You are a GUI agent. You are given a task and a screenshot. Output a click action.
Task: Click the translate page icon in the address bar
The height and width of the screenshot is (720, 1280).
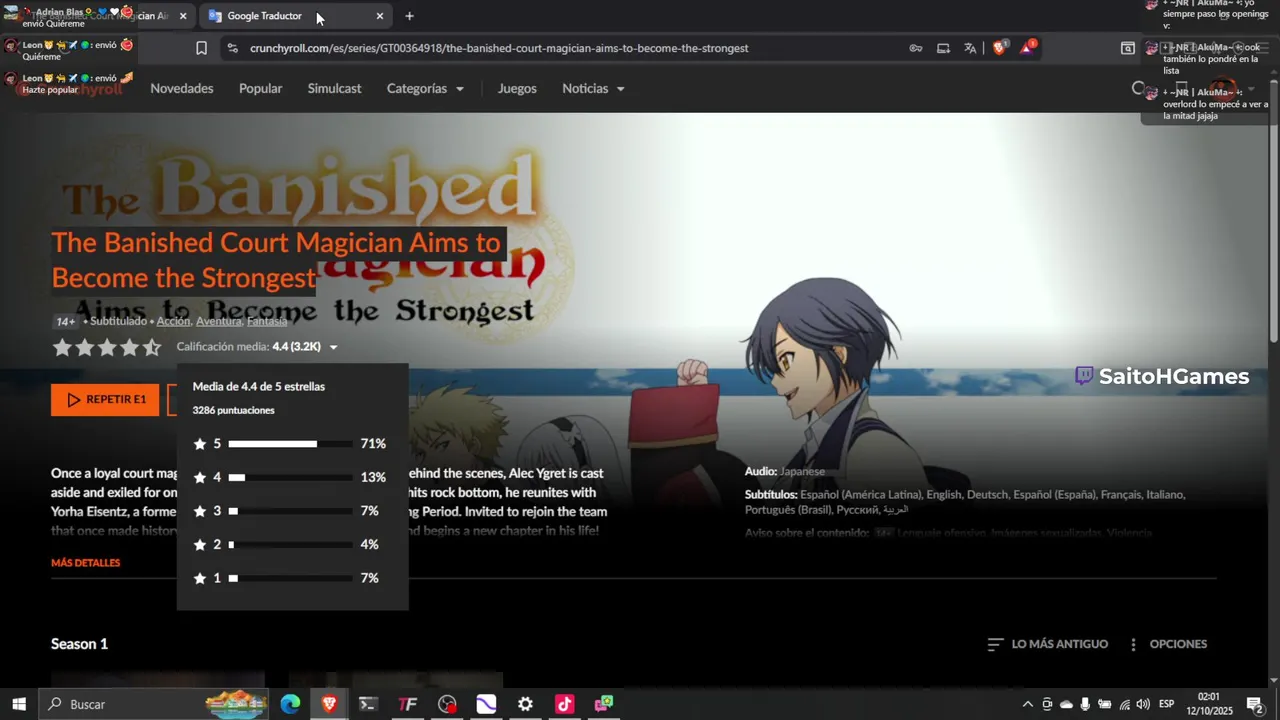(970, 48)
